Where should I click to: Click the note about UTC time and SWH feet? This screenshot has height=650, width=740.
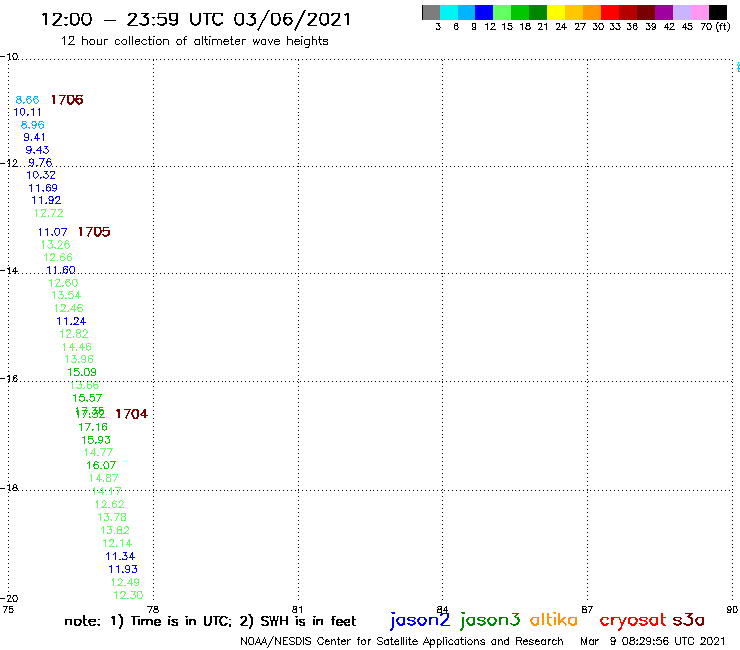[210, 621]
